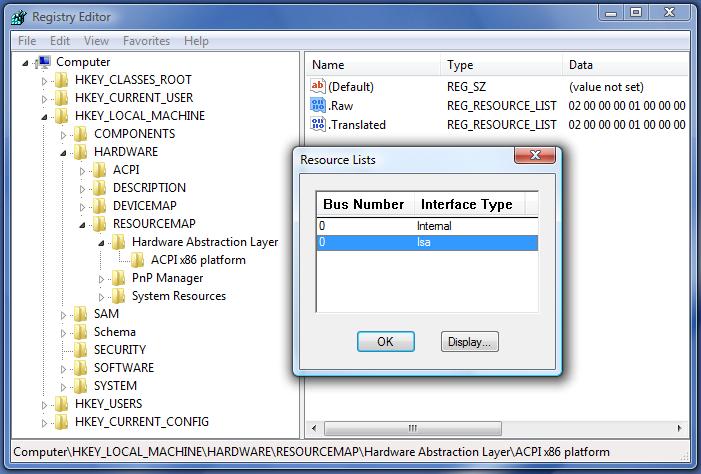Click the DEVICEMAP folder icon
Screen dimensions: 701x474
pyautogui.click(x=99, y=206)
